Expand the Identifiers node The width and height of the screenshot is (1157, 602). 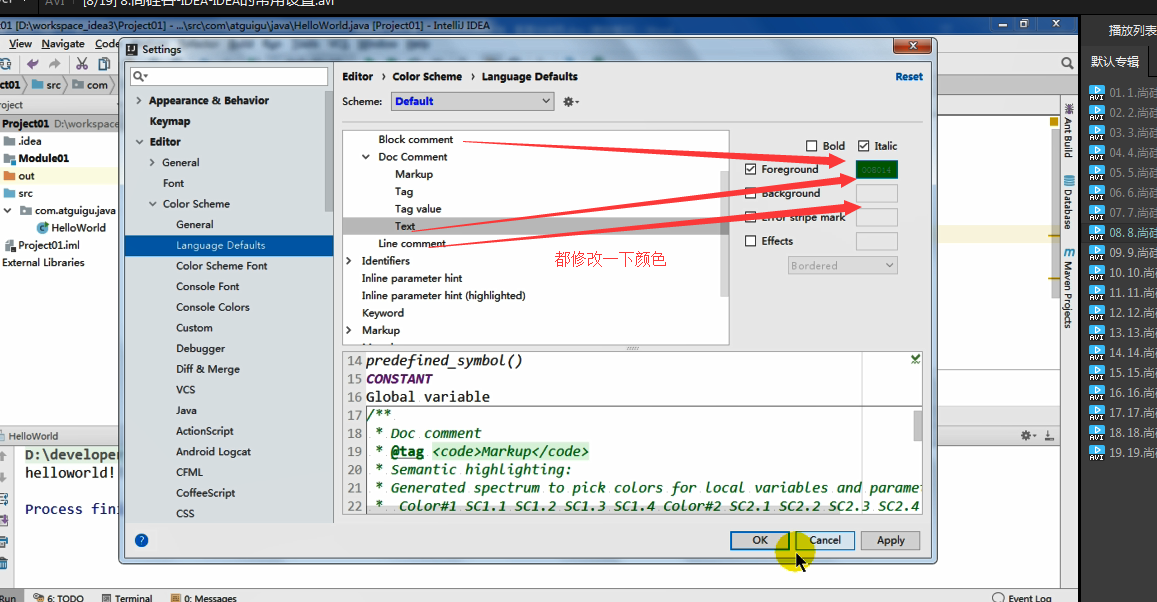[x=348, y=260]
